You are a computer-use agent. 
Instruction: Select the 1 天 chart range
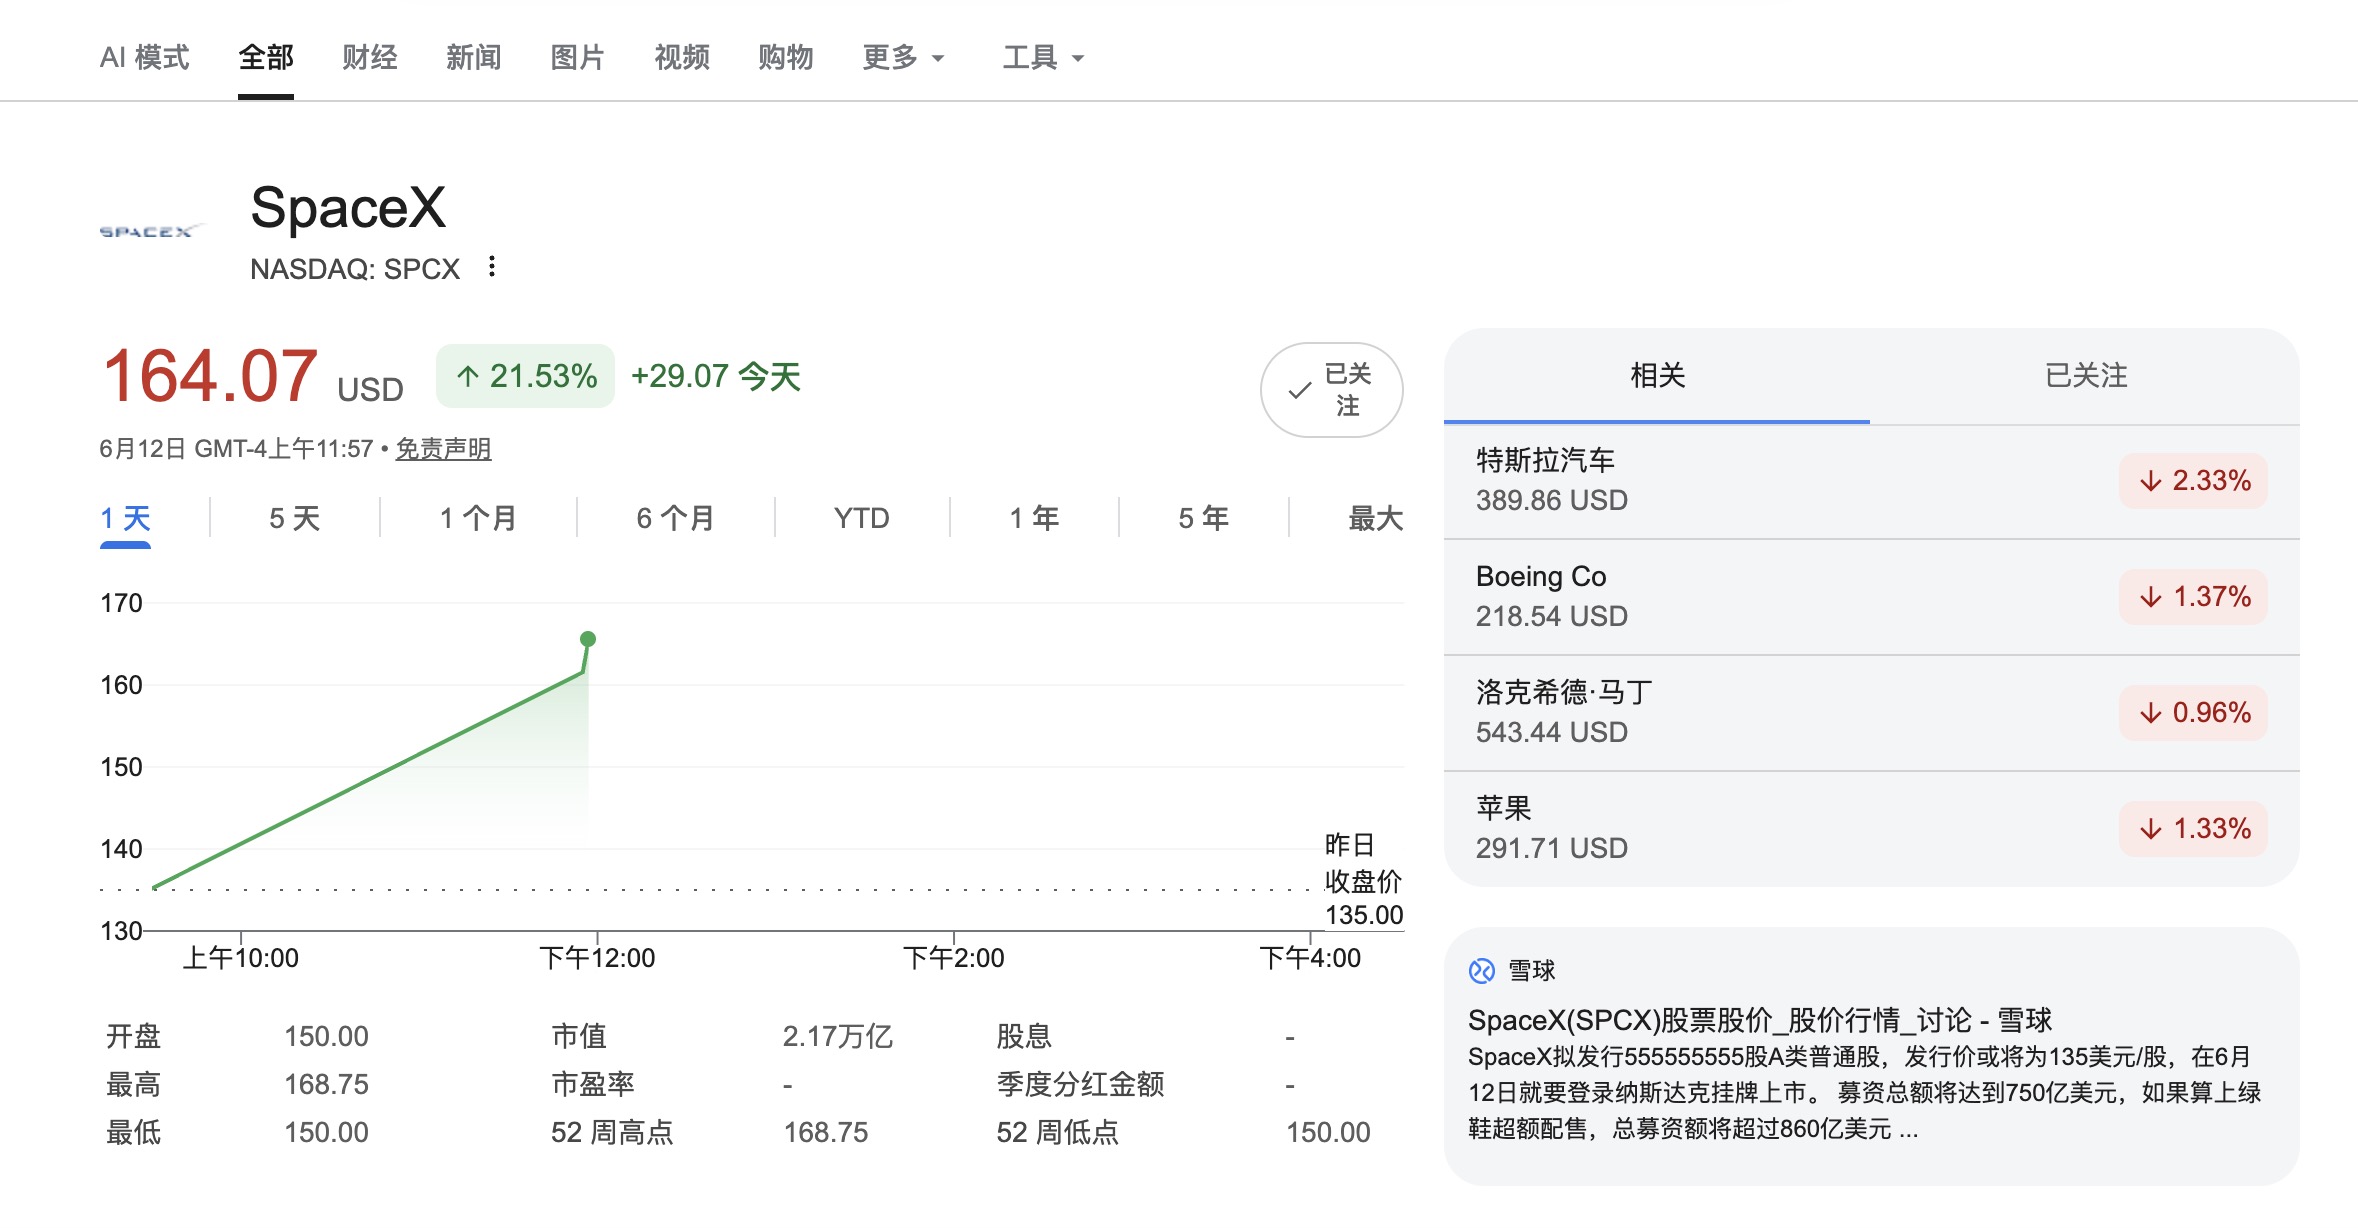coord(125,519)
